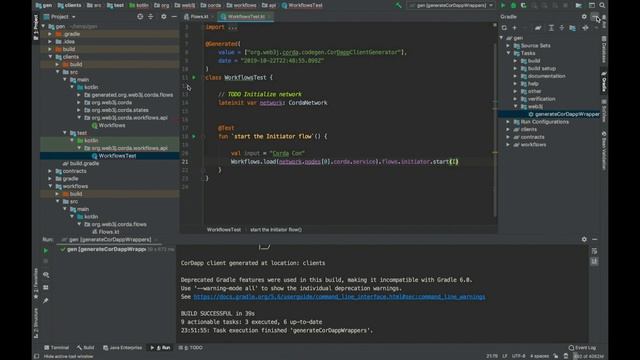Viewport: 640px width, 360px height.
Task: Open the TODO tool window button
Action: coord(190,348)
